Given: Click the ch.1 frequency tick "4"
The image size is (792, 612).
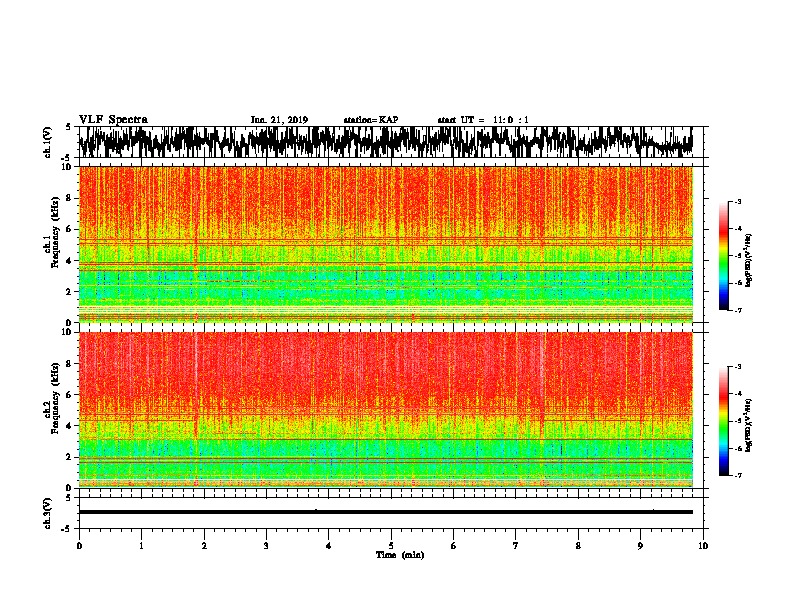Looking at the screenshot, I should [x=70, y=261].
